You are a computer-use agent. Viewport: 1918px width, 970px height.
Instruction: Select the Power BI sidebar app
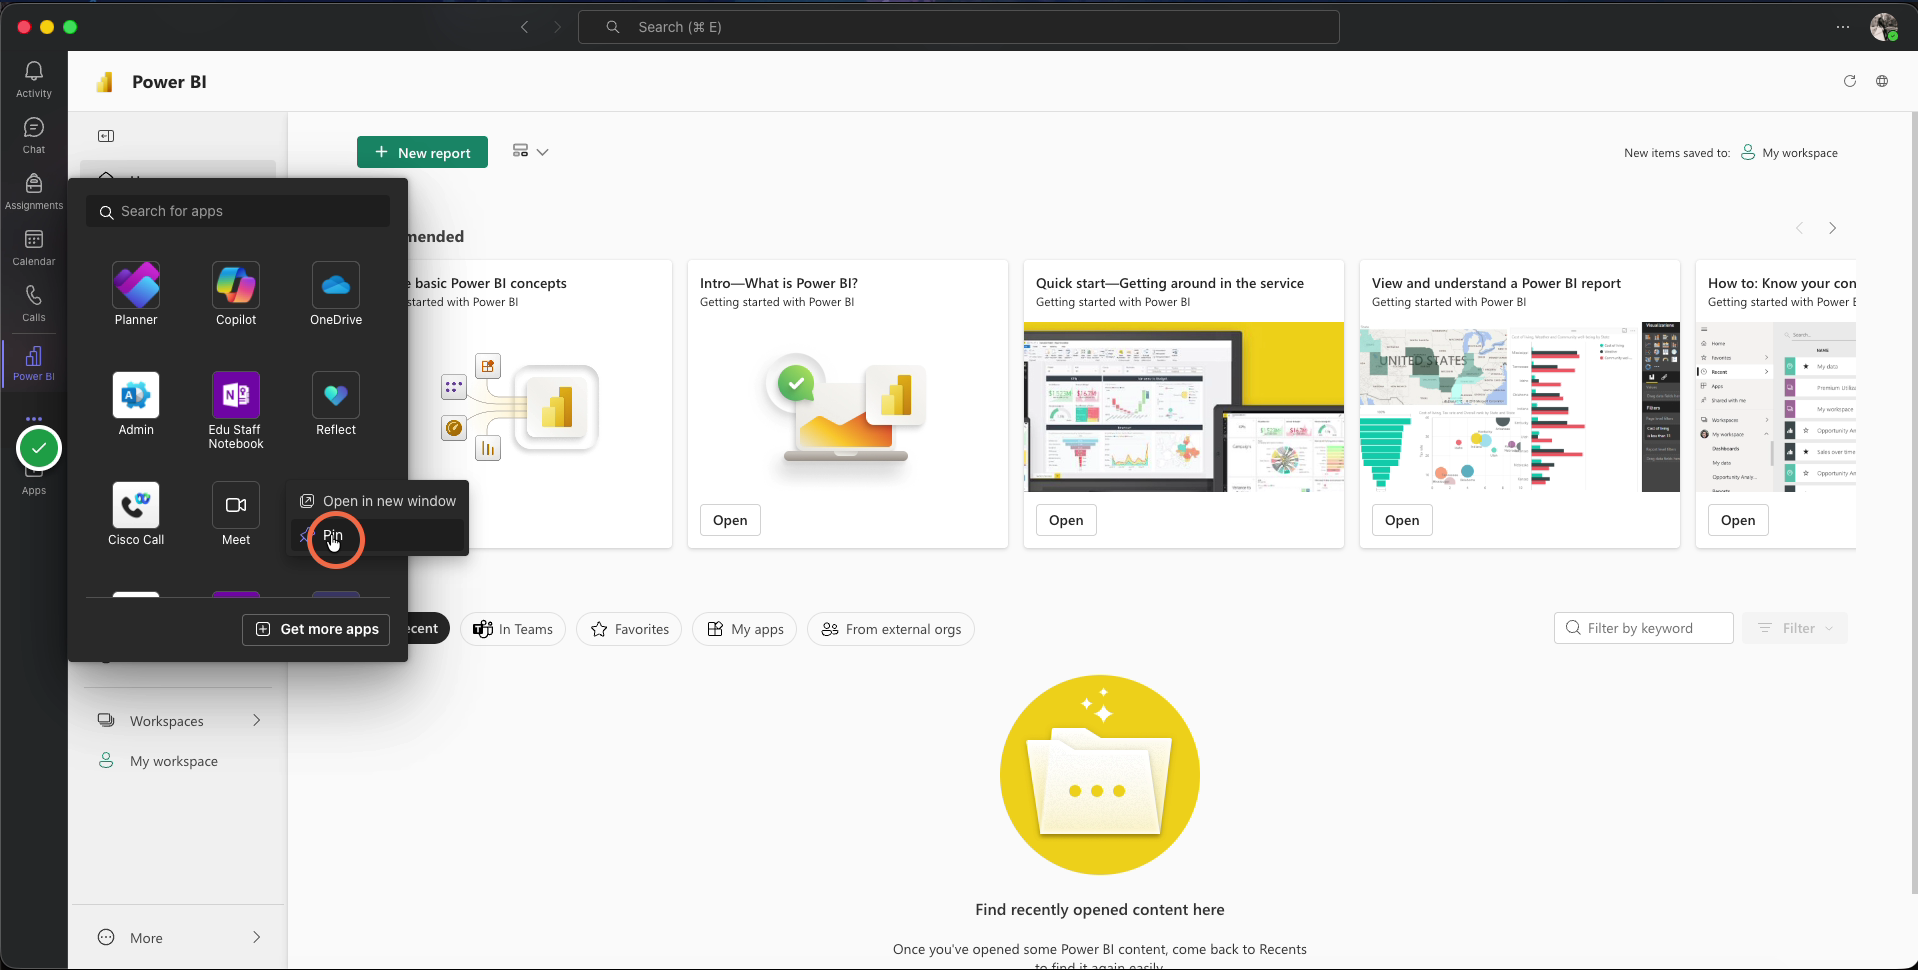pos(34,362)
